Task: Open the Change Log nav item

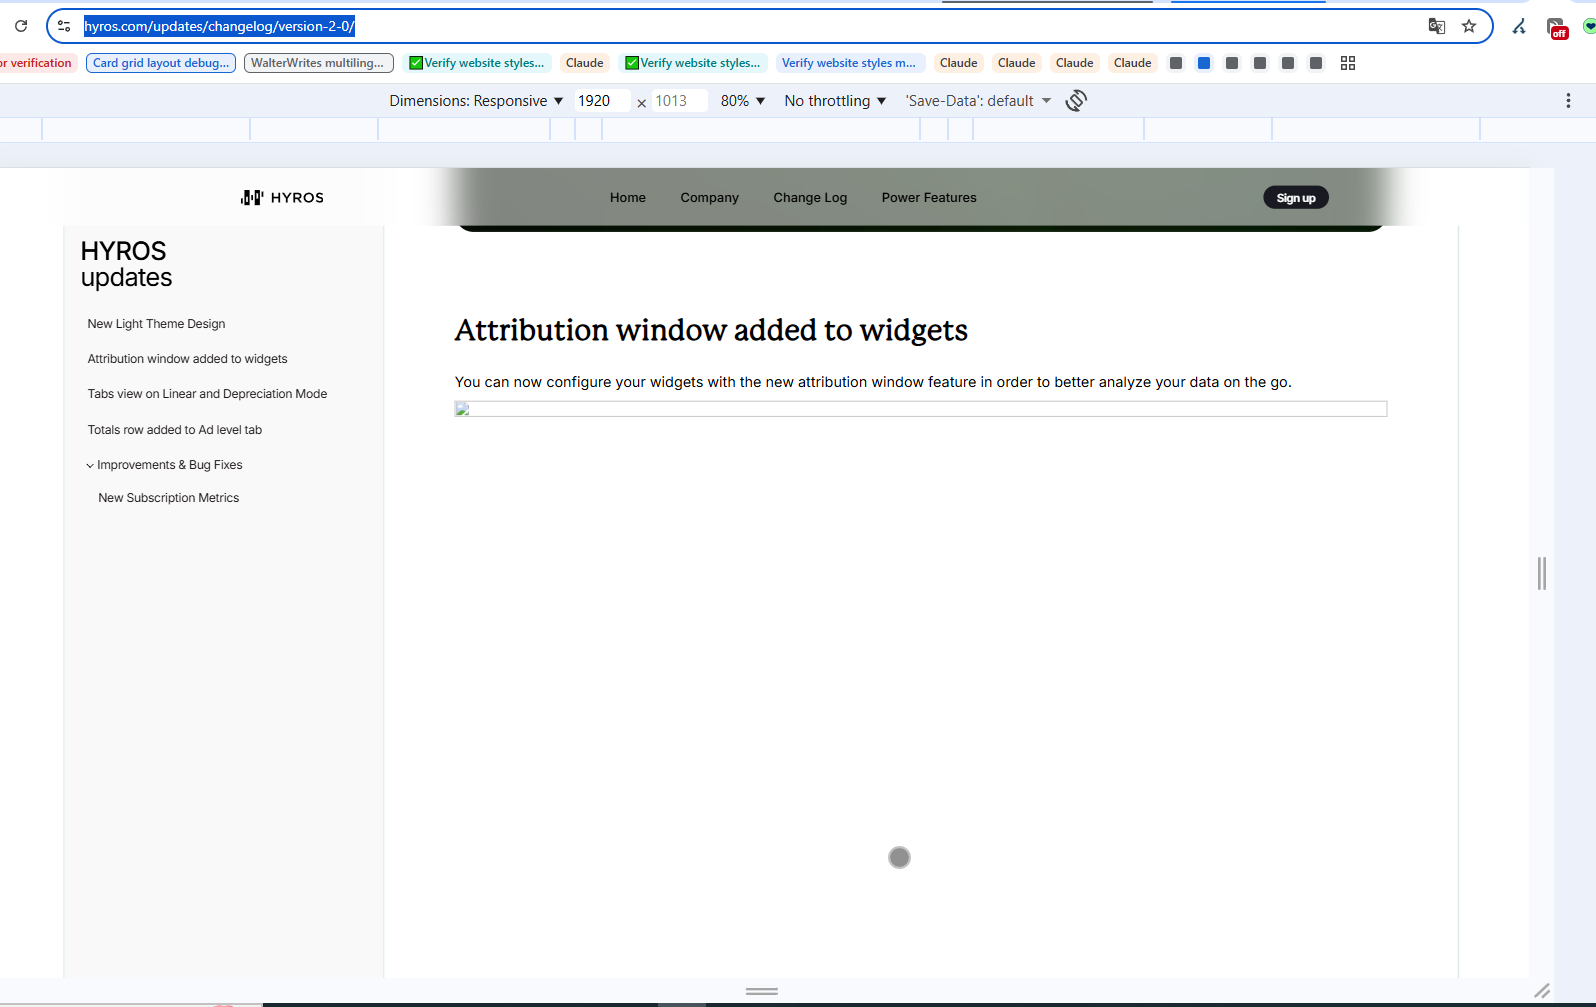Action: pyautogui.click(x=810, y=198)
